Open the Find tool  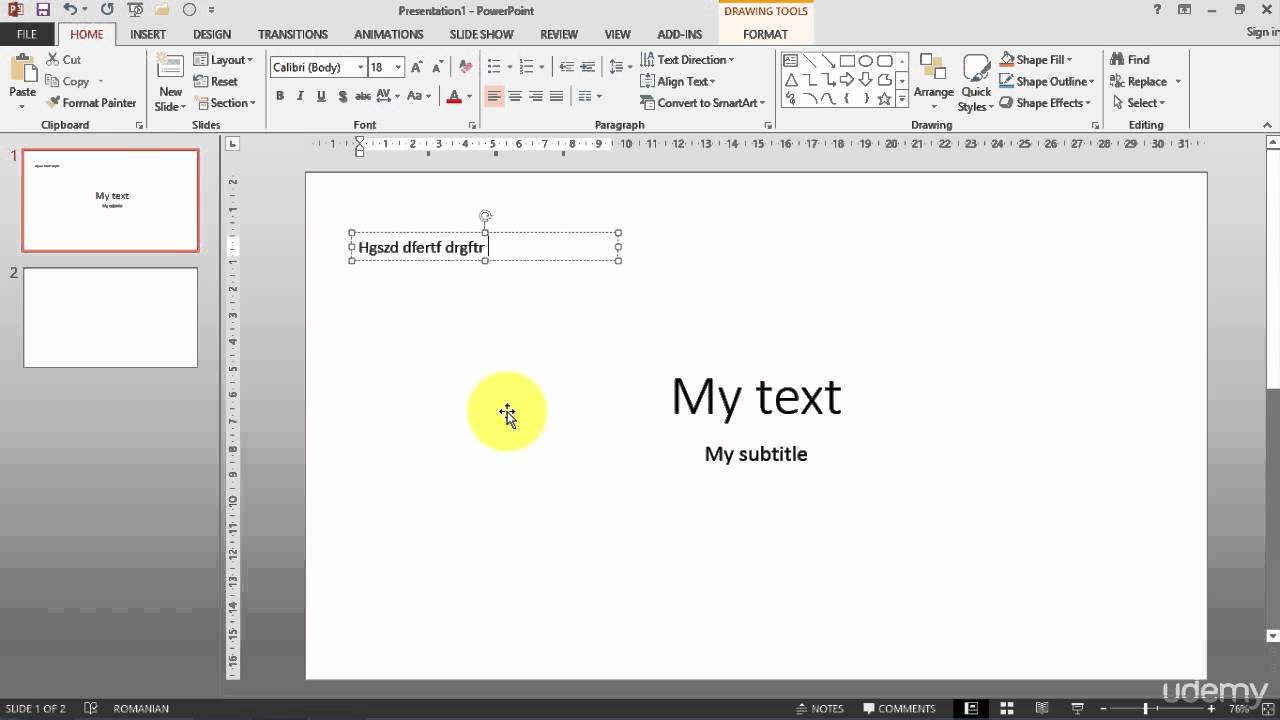(x=1133, y=59)
